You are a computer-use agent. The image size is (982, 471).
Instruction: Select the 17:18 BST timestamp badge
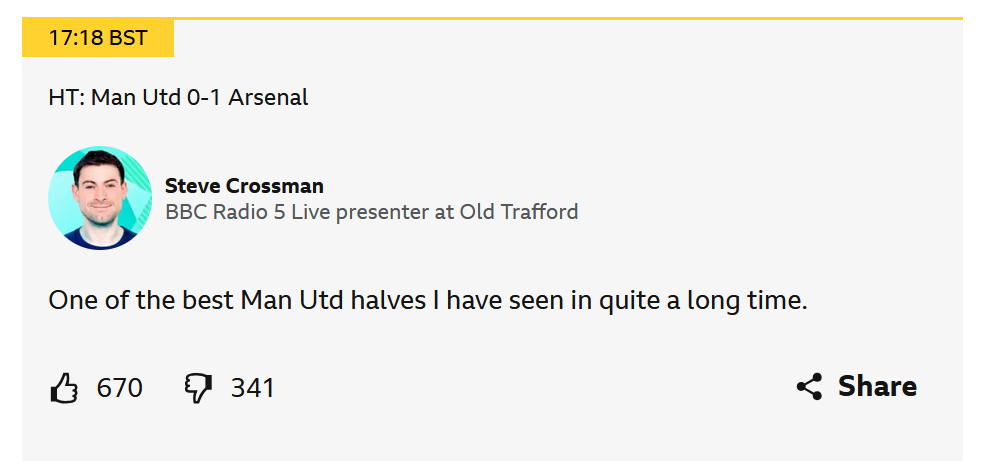(x=98, y=39)
